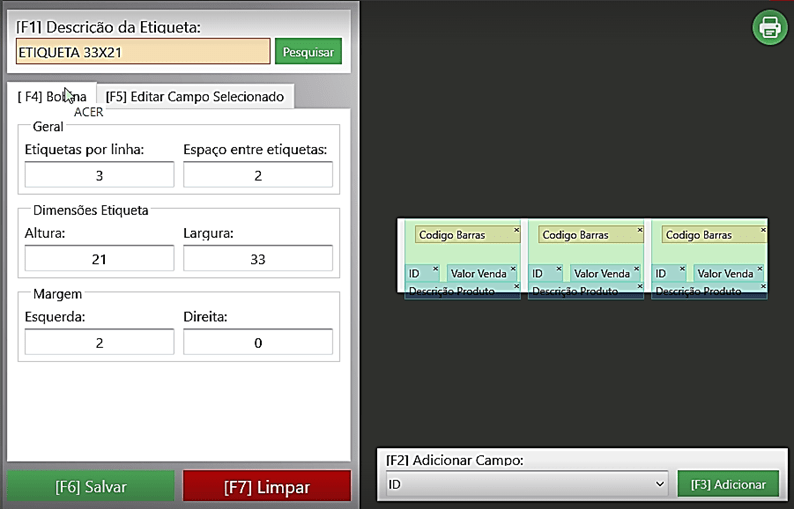The image size is (794, 509).
Task: Click the green printer icon
Action: tap(769, 27)
